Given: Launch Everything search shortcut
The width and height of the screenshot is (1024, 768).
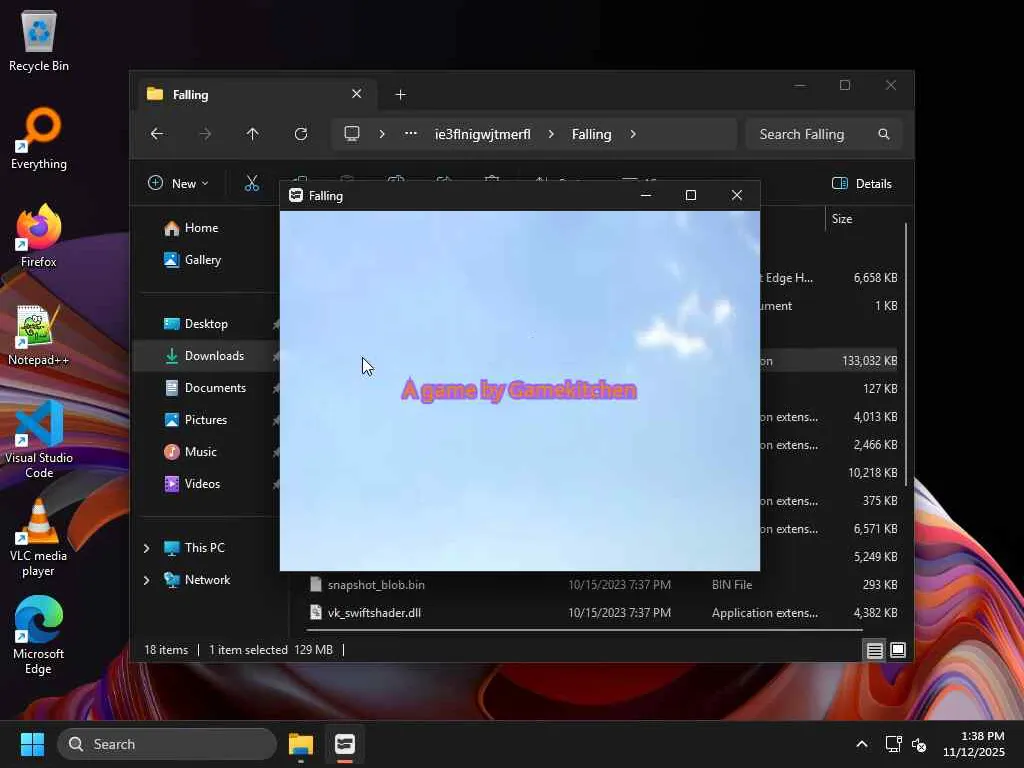Looking at the screenshot, I should click(39, 138).
